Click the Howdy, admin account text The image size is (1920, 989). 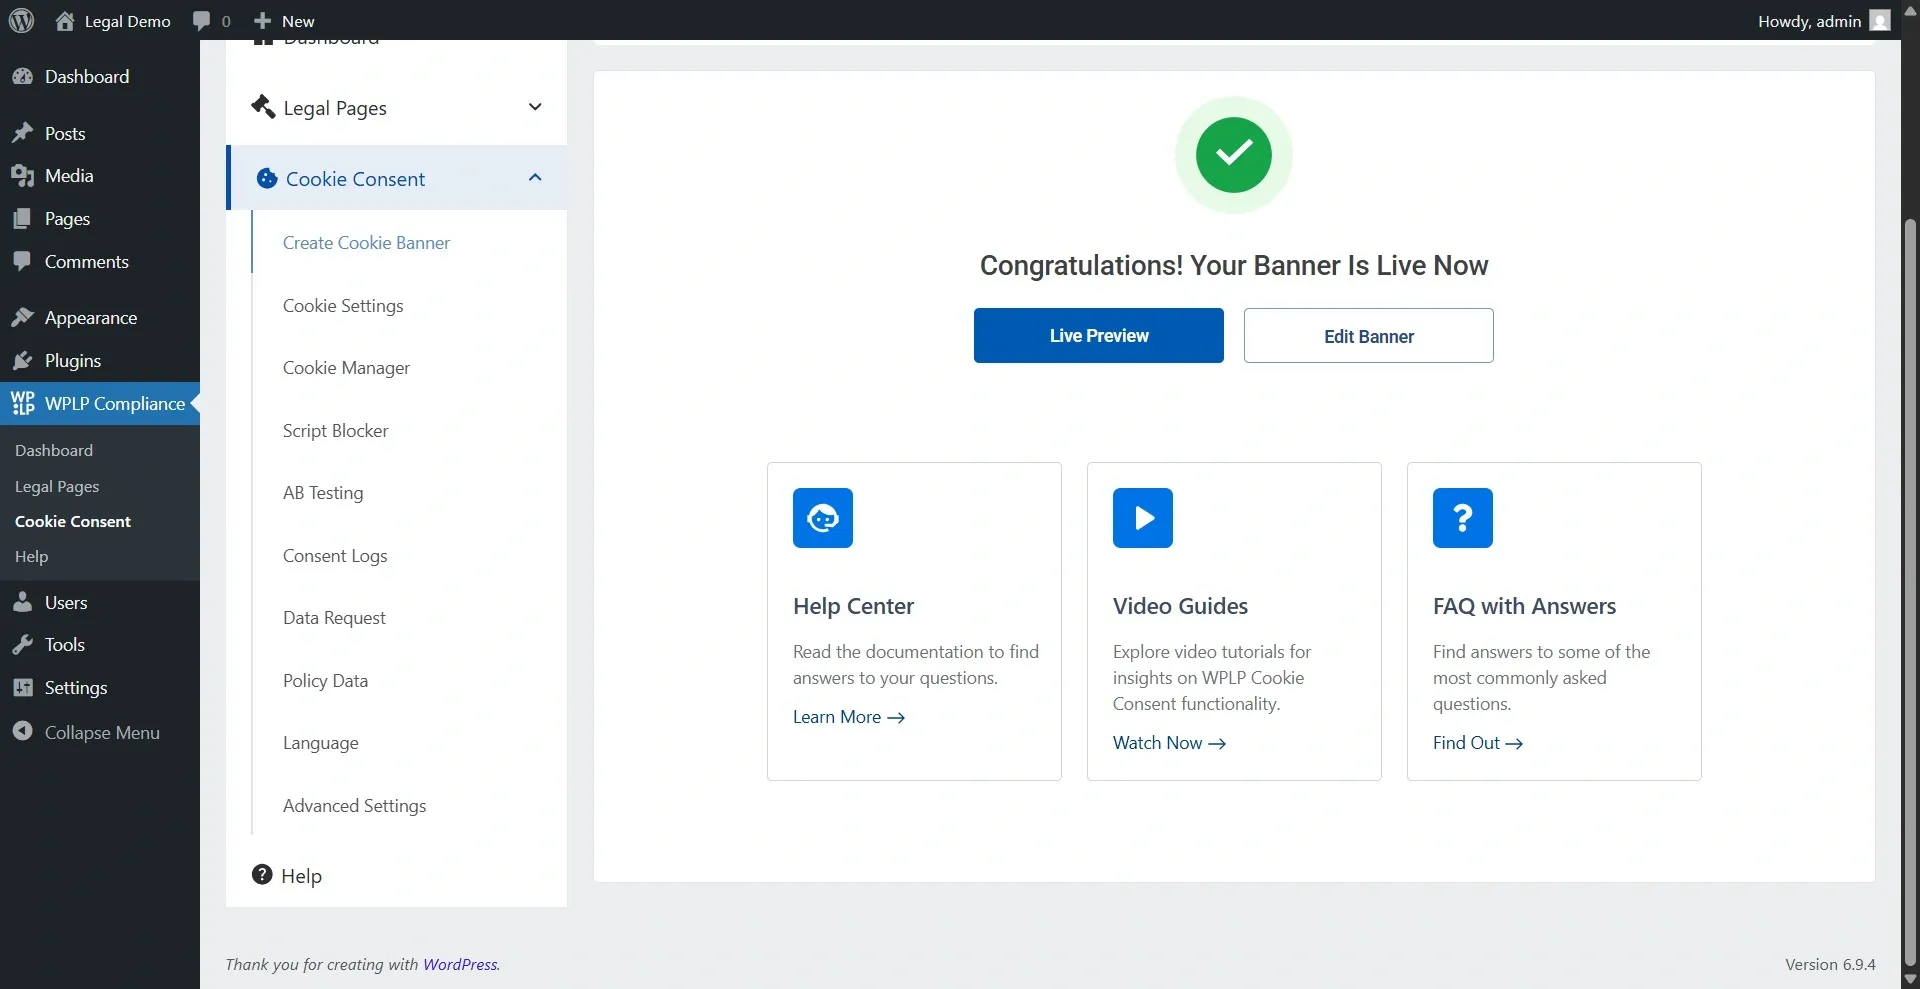[x=1809, y=21]
